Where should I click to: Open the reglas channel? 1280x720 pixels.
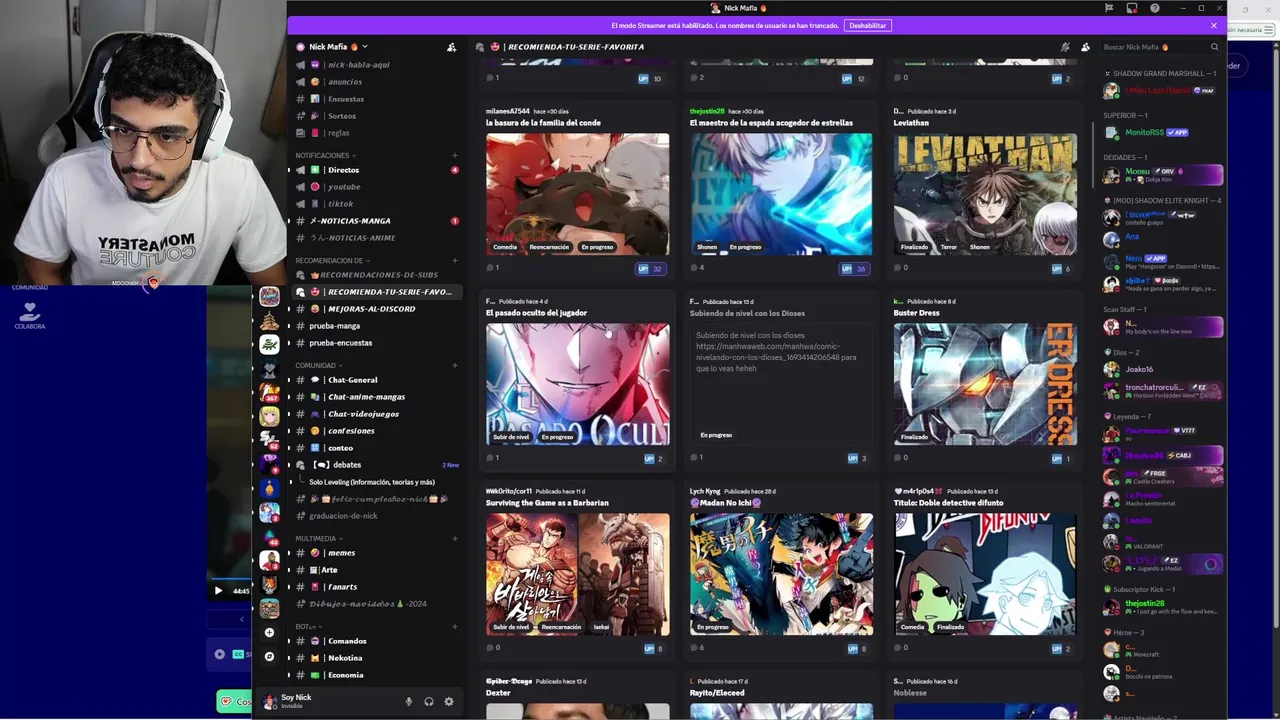click(x=375, y=133)
